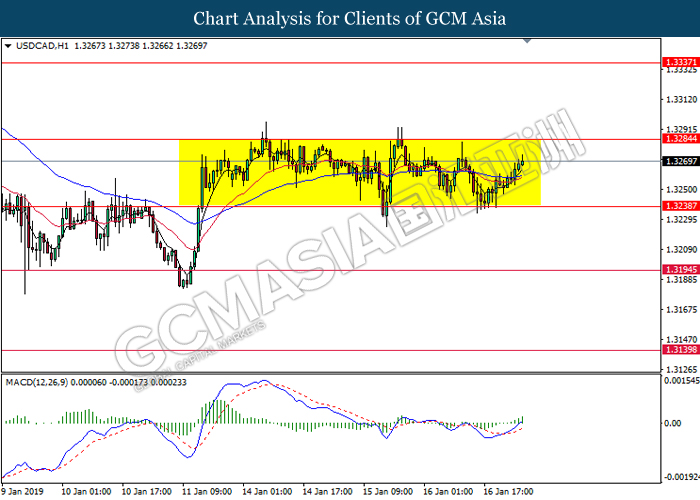Click the 1.33371 red price tag
This screenshot has width=700, height=500.
coord(681,62)
